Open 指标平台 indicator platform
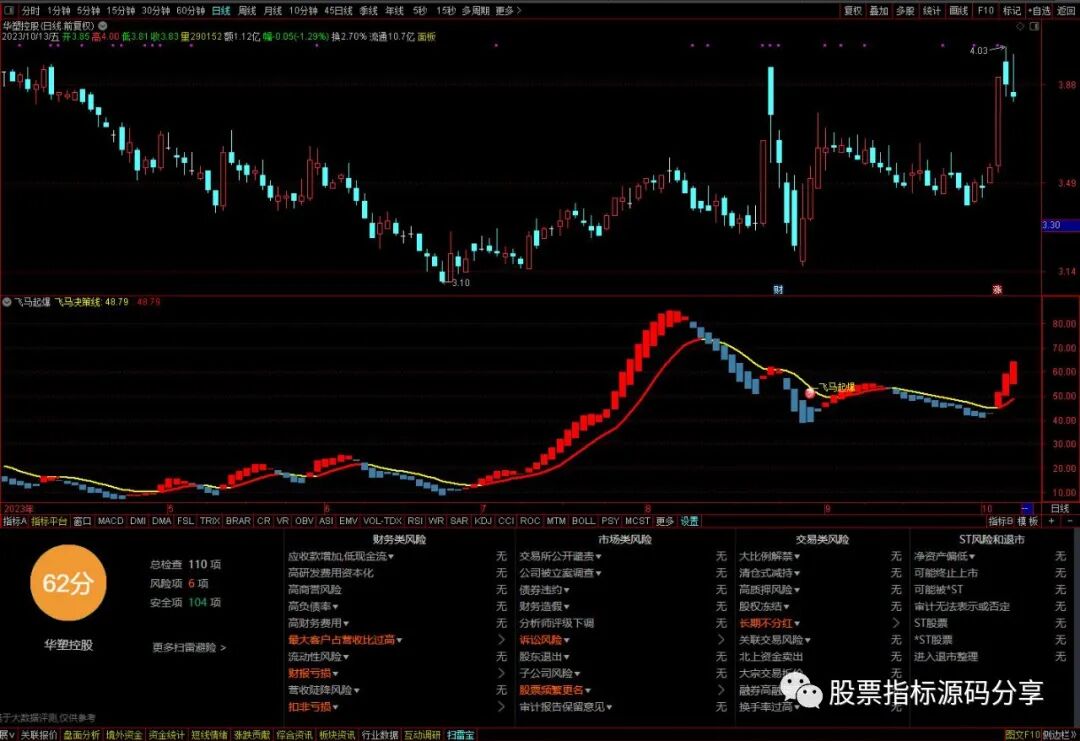Viewport: 1080px width, 741px height. click(50, 521)
